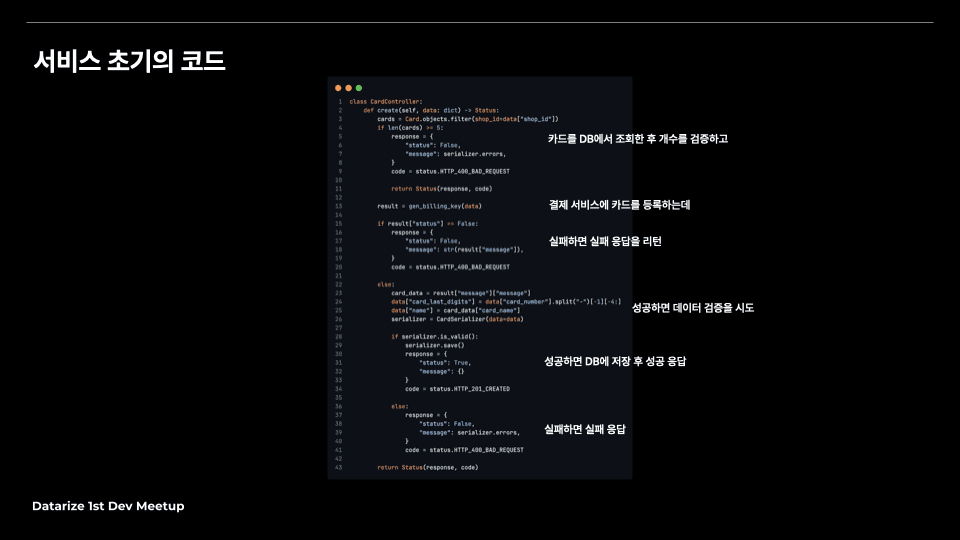Image resolution: width=960 pixels, height=540 pixels.
Task: Click code line "serializer.save()"
Action: coord(435,345)
